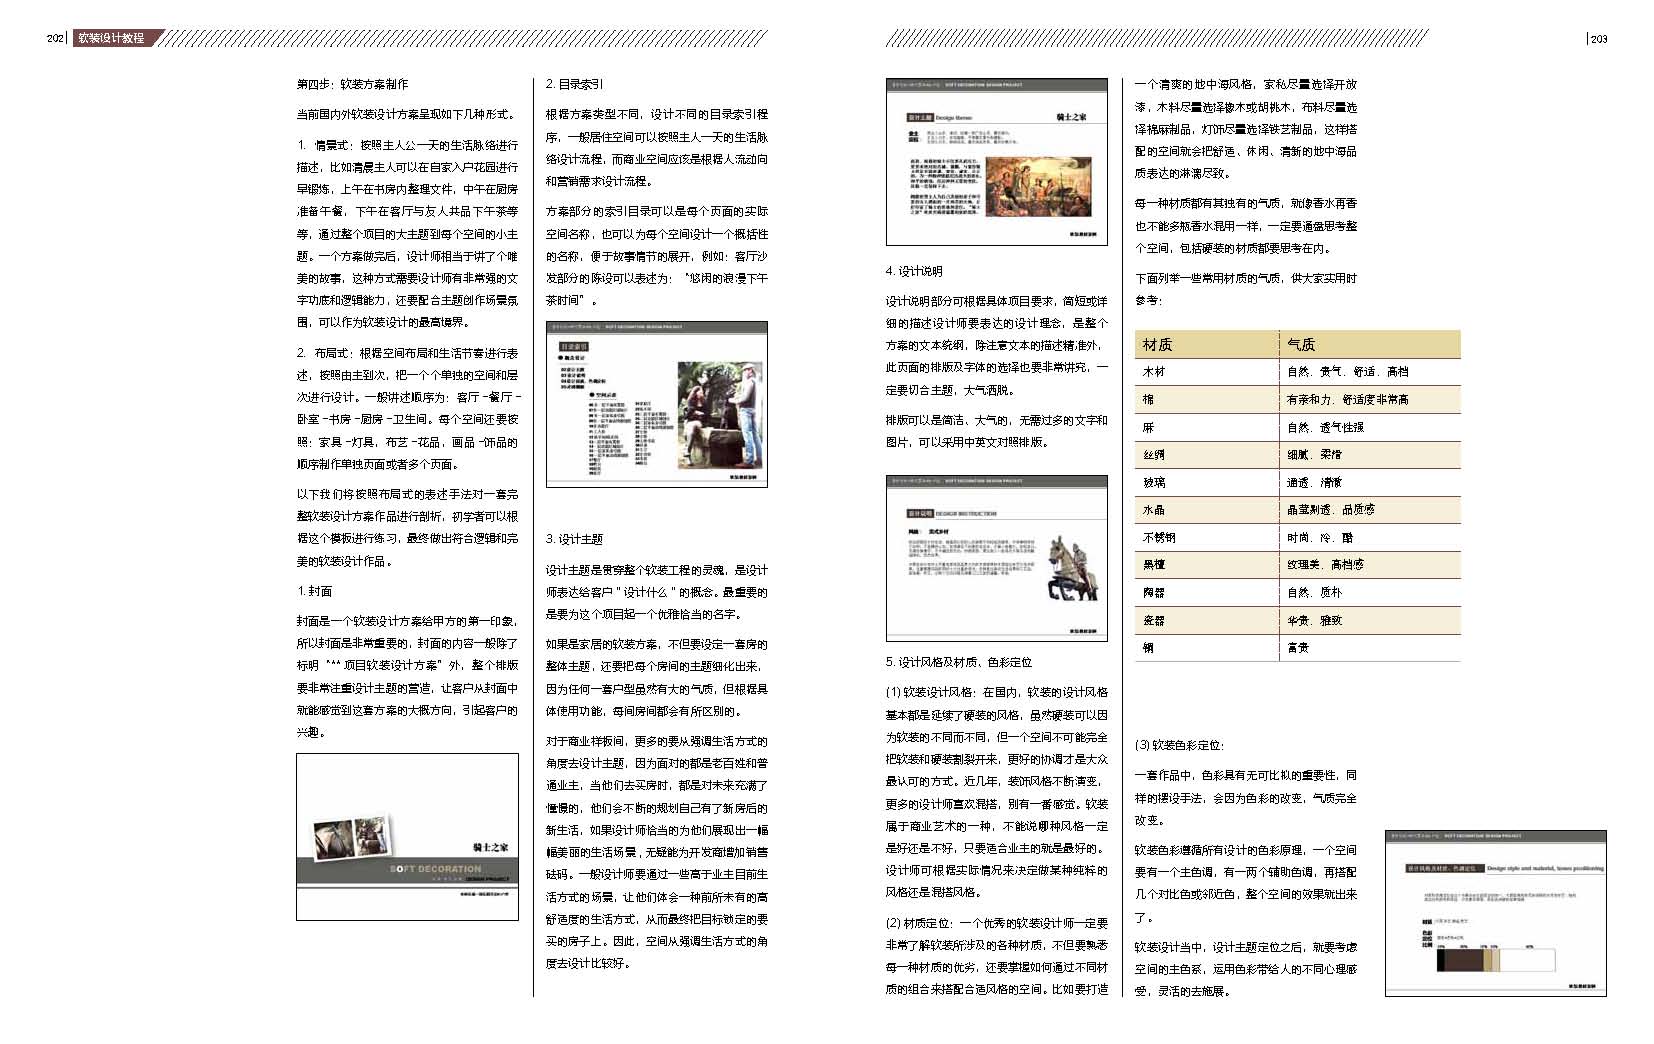This screenshot has height=1044, width=1654.
Task: Click the knight on horseback slide image
Action: 996,557
